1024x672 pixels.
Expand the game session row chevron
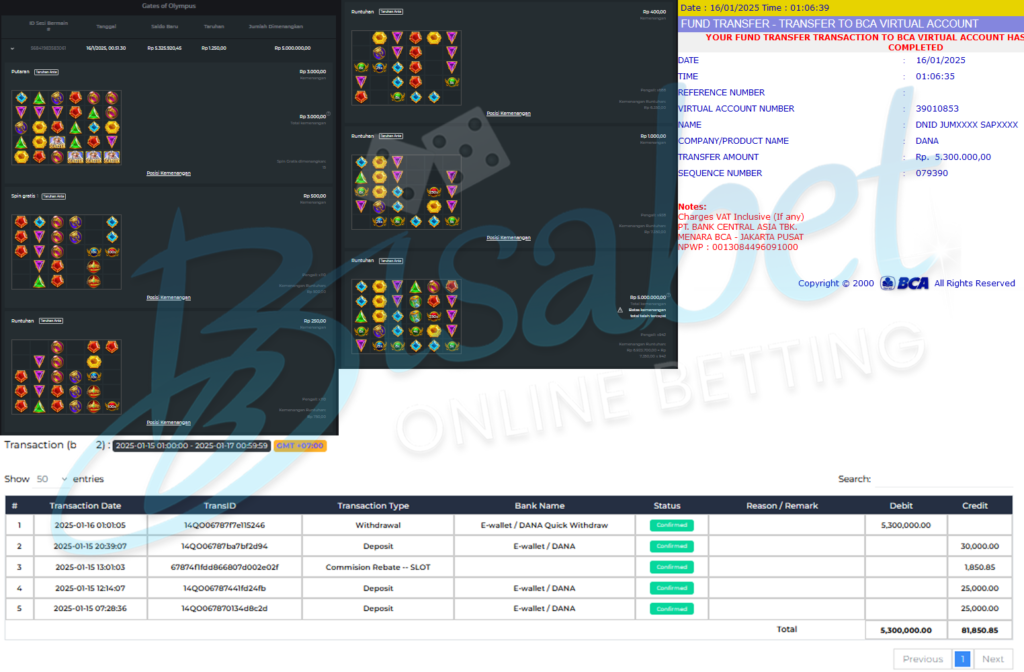click(x=13, y=48)
